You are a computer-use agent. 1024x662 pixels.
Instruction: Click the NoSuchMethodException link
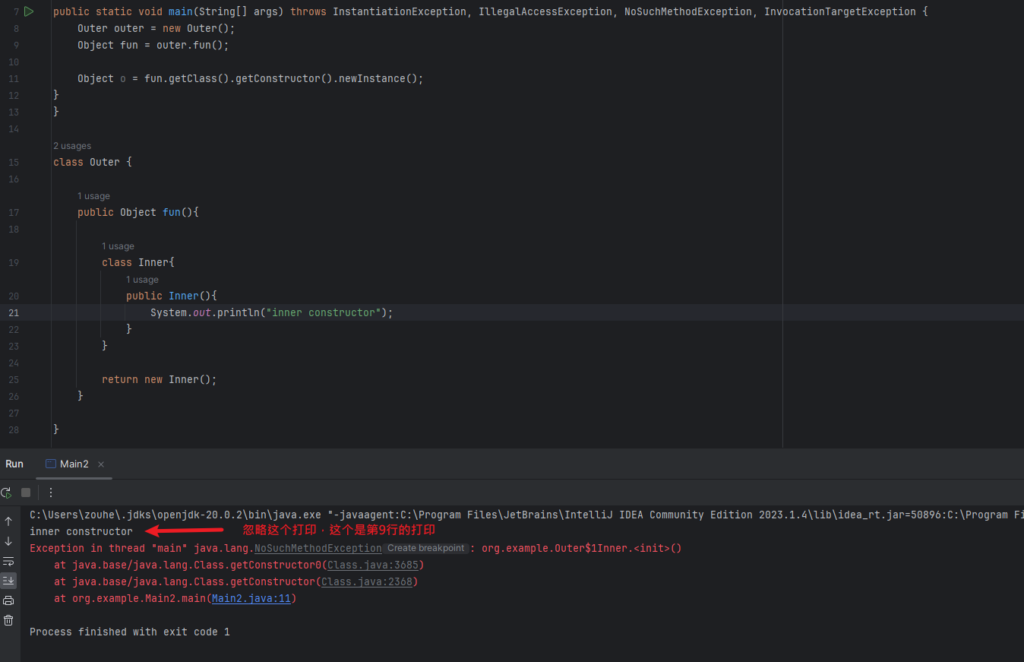click(x=318, y=548)
